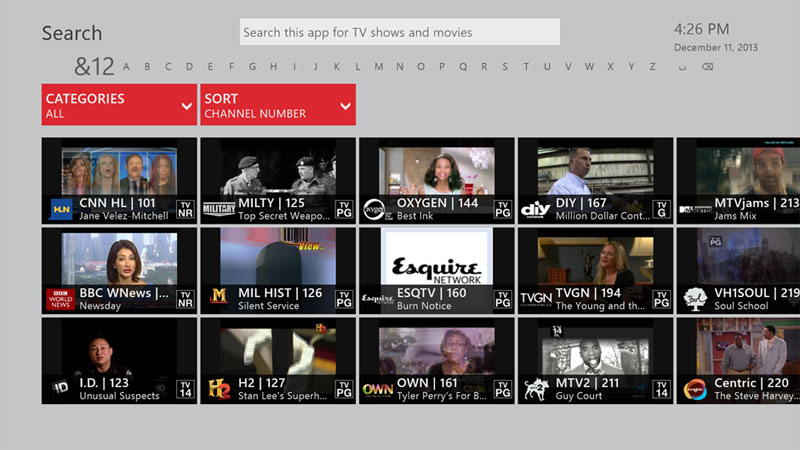Select letter M on the alphabet bar
The width and height of the screenshot is (800, 450).
(379, 67)
